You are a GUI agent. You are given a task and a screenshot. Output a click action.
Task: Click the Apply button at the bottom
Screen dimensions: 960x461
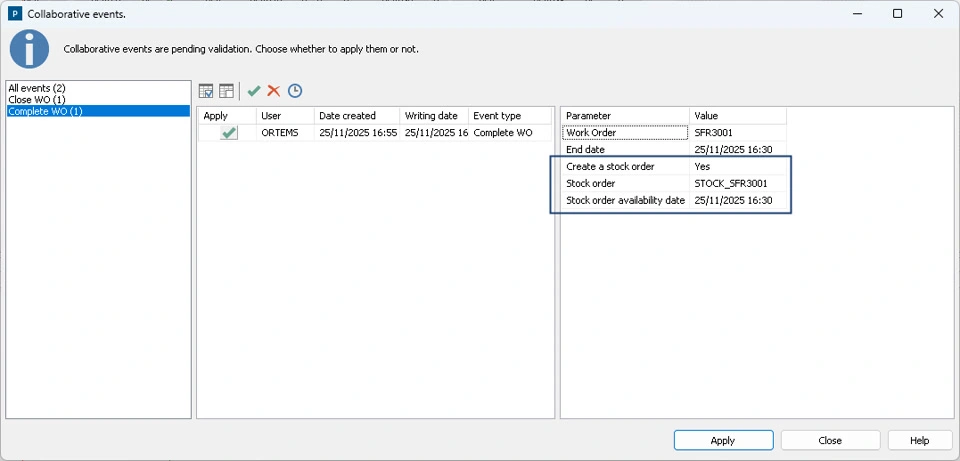pos(723,440)
